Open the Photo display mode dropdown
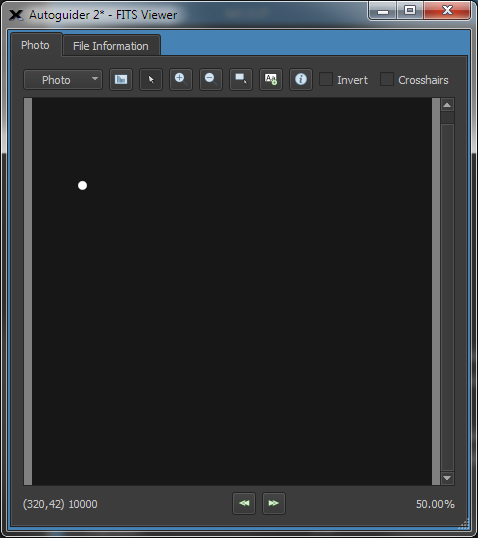 pyautogui.click(x=63, y=80)
